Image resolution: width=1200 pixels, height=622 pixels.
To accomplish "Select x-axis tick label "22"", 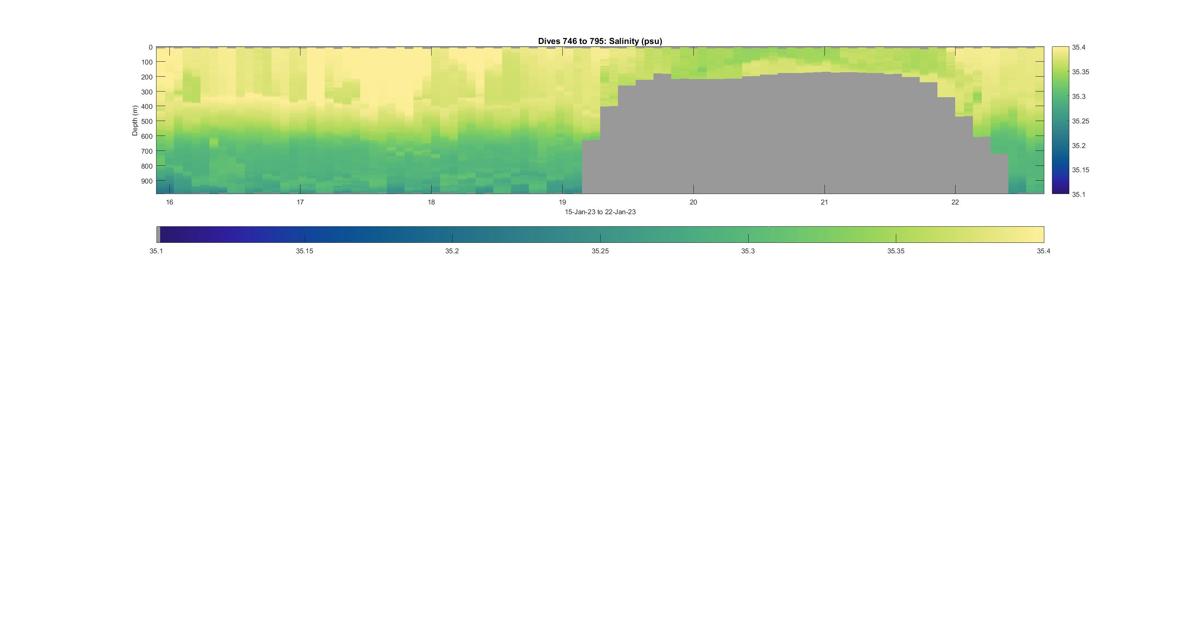I will click(x=955, y=202).
